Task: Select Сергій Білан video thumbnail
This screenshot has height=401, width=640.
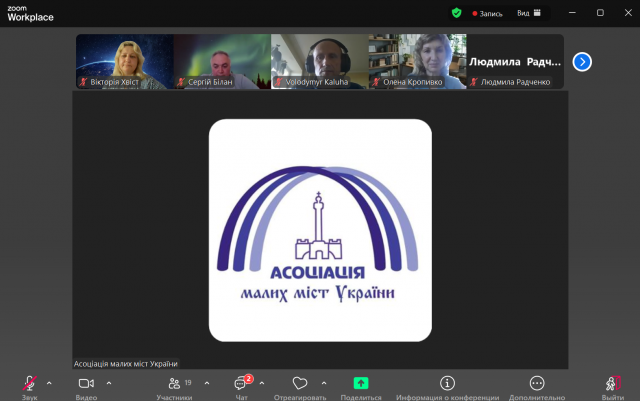Action: (222, 61)
